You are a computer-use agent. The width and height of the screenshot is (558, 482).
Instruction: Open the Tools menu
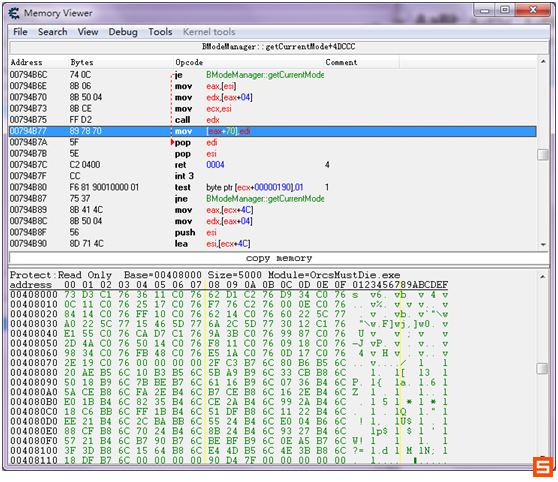click(x=160, y=32)
